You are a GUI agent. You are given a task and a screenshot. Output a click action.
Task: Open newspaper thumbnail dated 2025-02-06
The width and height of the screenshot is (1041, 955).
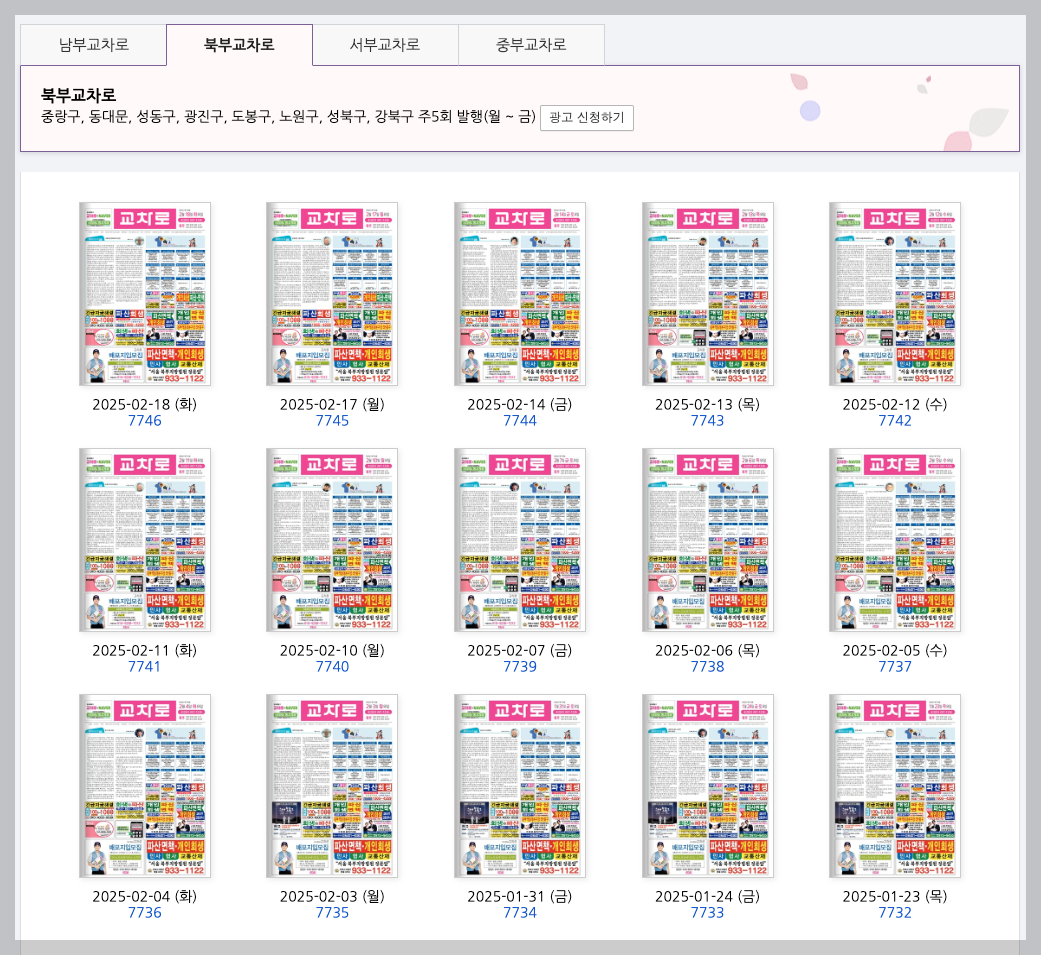tap(708, 540)
